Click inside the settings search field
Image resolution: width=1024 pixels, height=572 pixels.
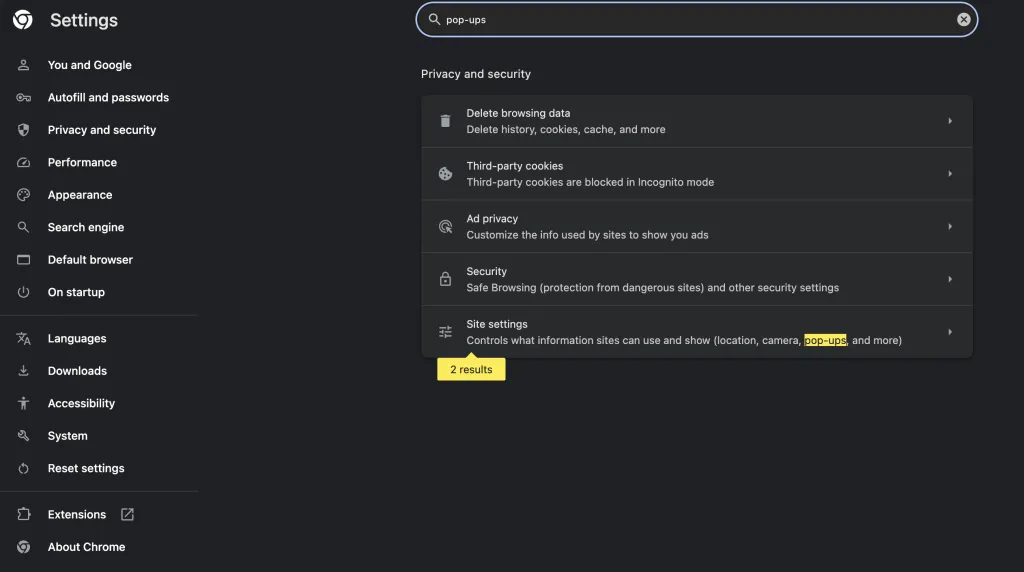click(x=690, y=19)
